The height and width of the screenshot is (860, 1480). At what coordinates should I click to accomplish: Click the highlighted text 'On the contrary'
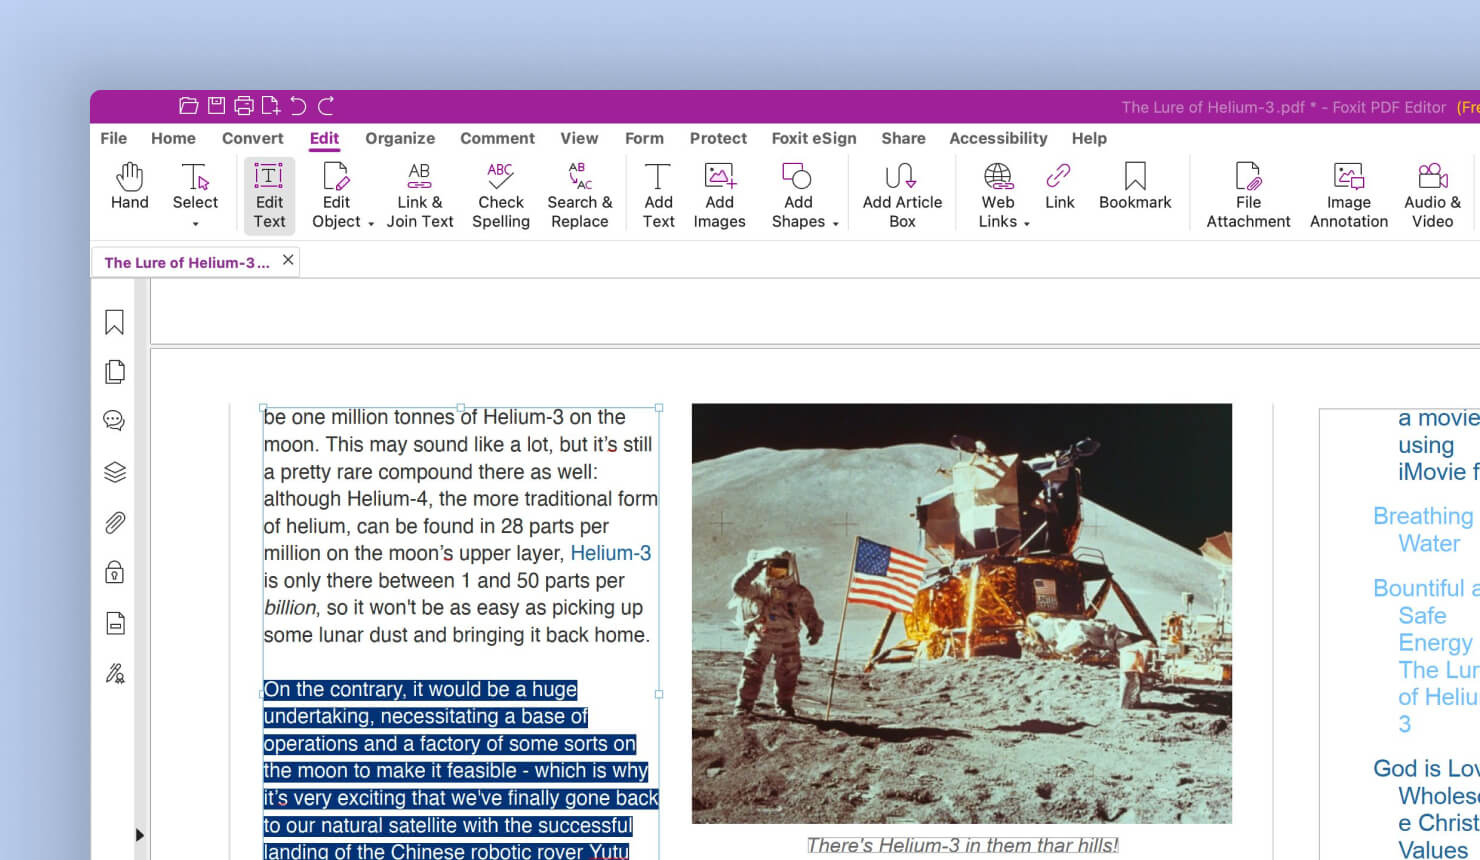click(335, 689)
